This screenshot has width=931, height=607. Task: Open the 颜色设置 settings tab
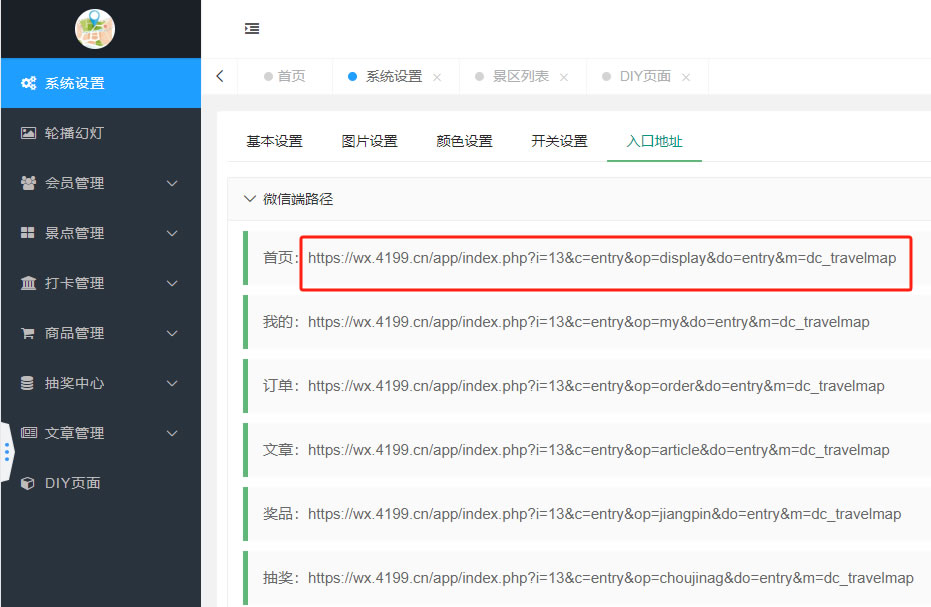464,141
